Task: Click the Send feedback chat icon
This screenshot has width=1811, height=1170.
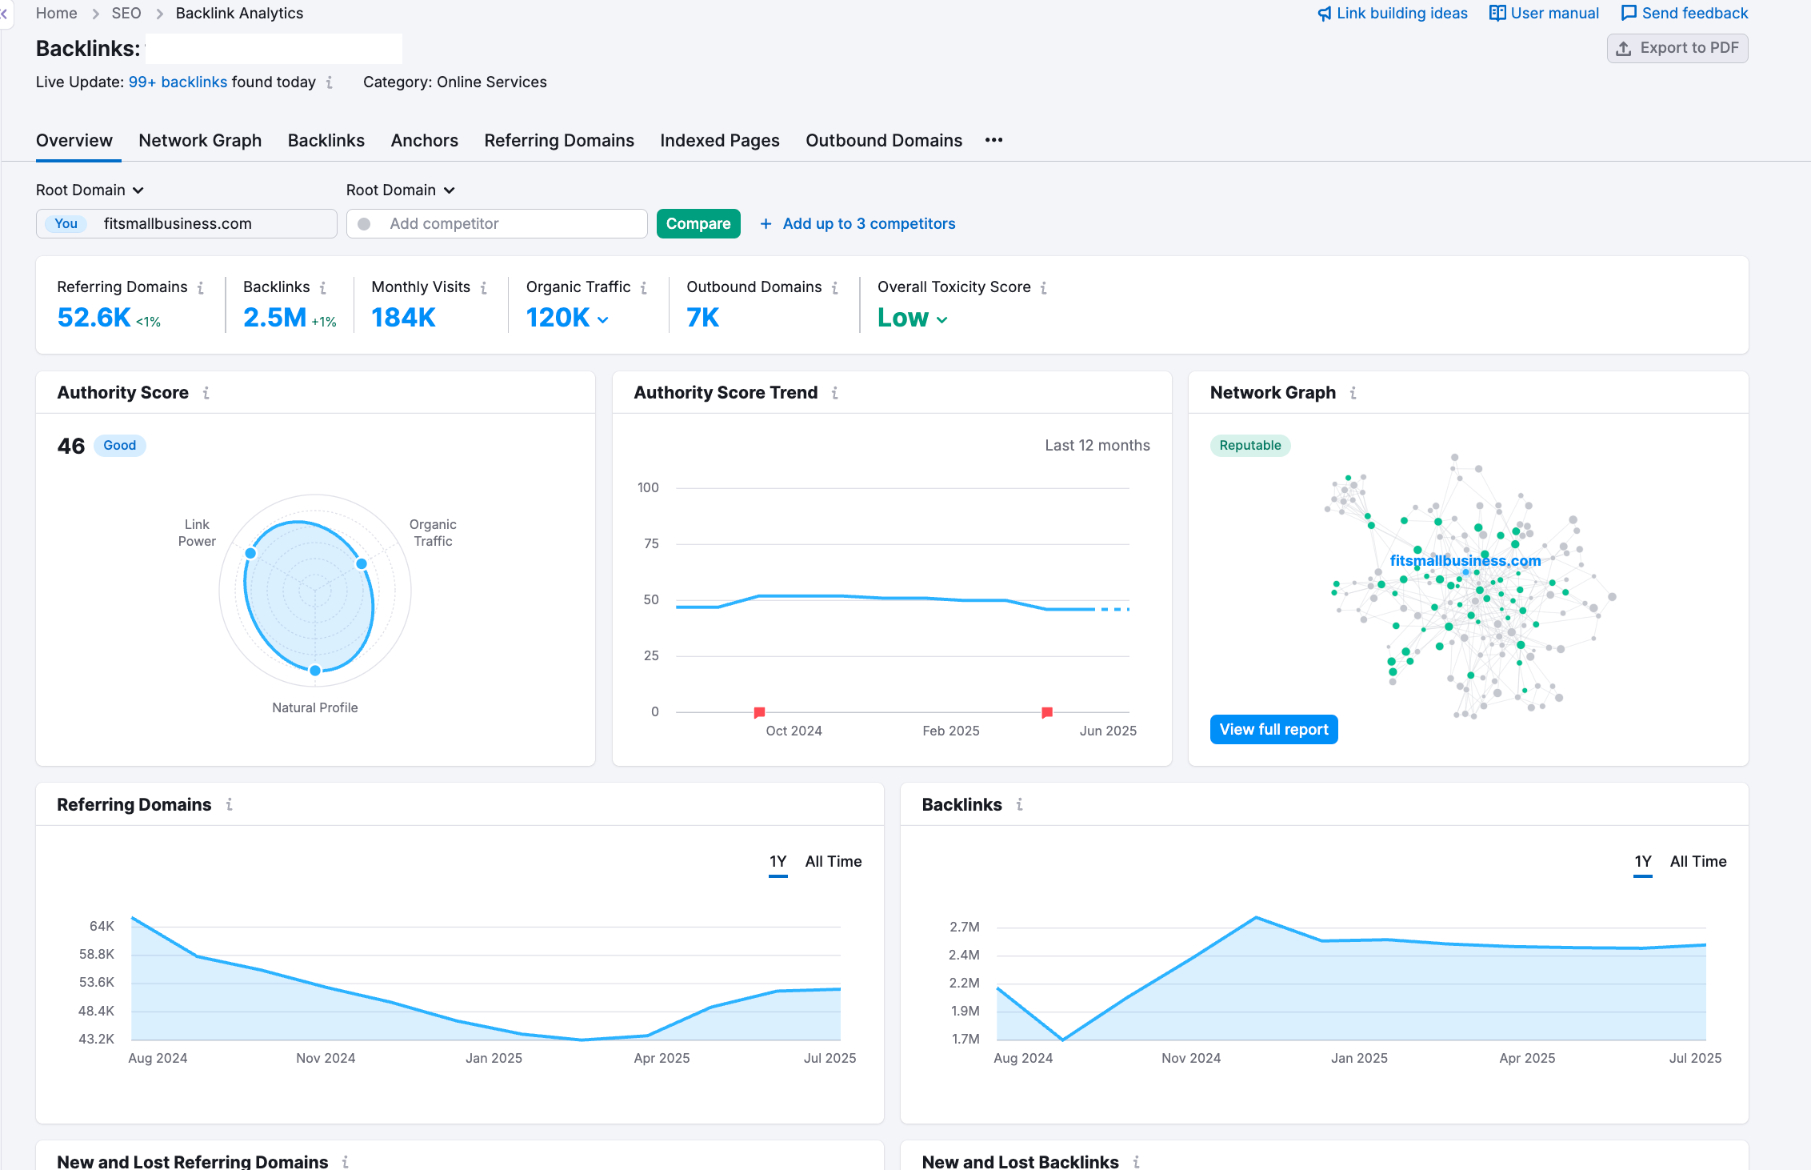Action: click(1629, 13)
